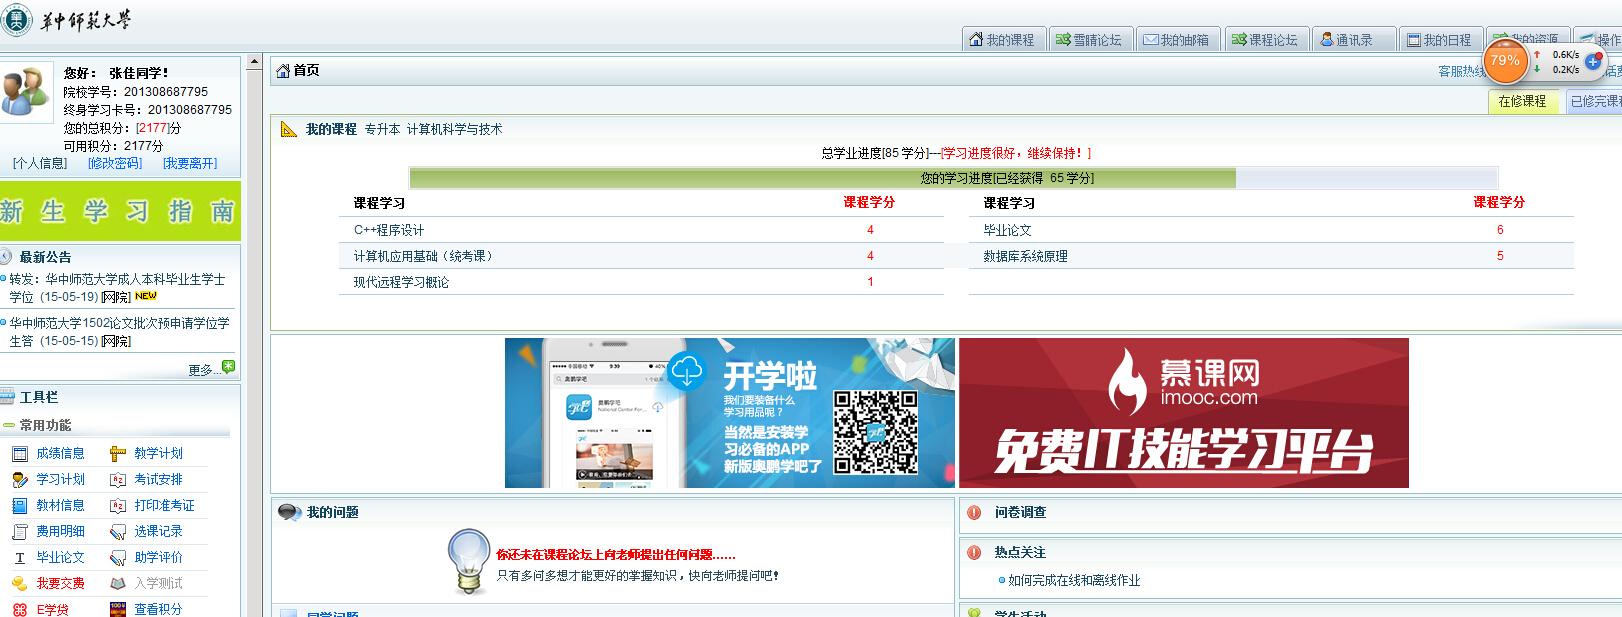This screenshot has height=617, width=1622.
Task: Click the red E学贷 icon
Action: (19, 609)
